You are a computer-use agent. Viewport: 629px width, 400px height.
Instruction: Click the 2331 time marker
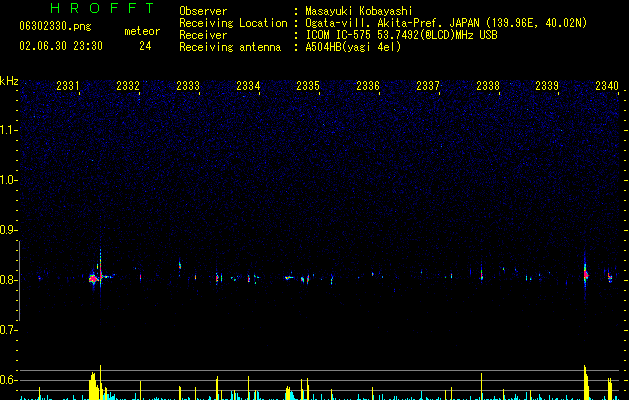point(68,85)
